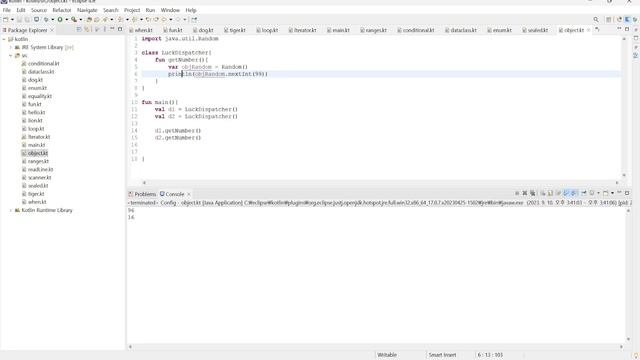
Task: Open the Project menu
Action: tap(132, 10)
